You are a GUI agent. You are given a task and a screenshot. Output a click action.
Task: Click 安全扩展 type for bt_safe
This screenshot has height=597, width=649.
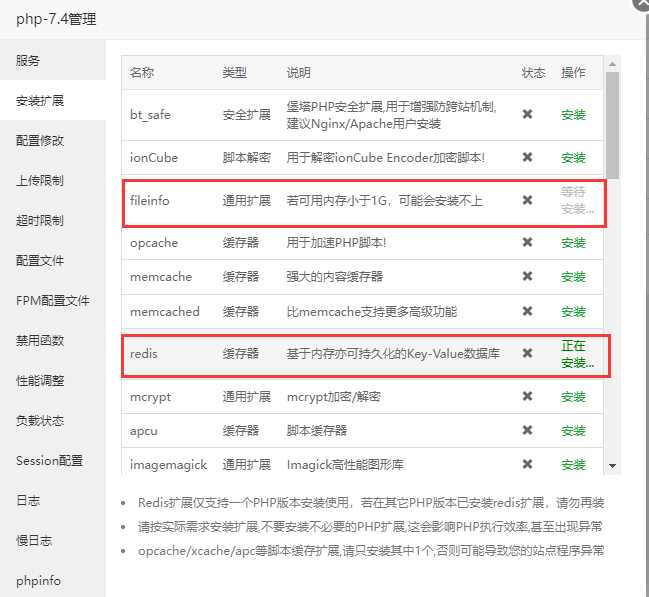click(x=247, y=115)
